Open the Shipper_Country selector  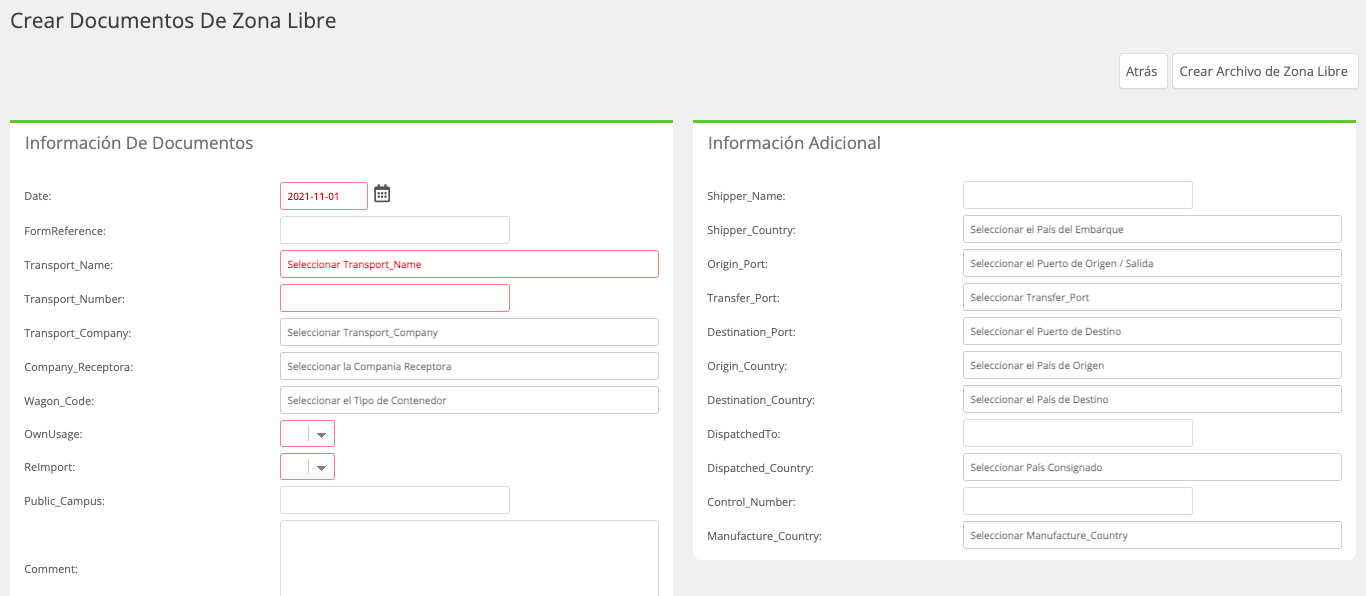coord(1152,229)
